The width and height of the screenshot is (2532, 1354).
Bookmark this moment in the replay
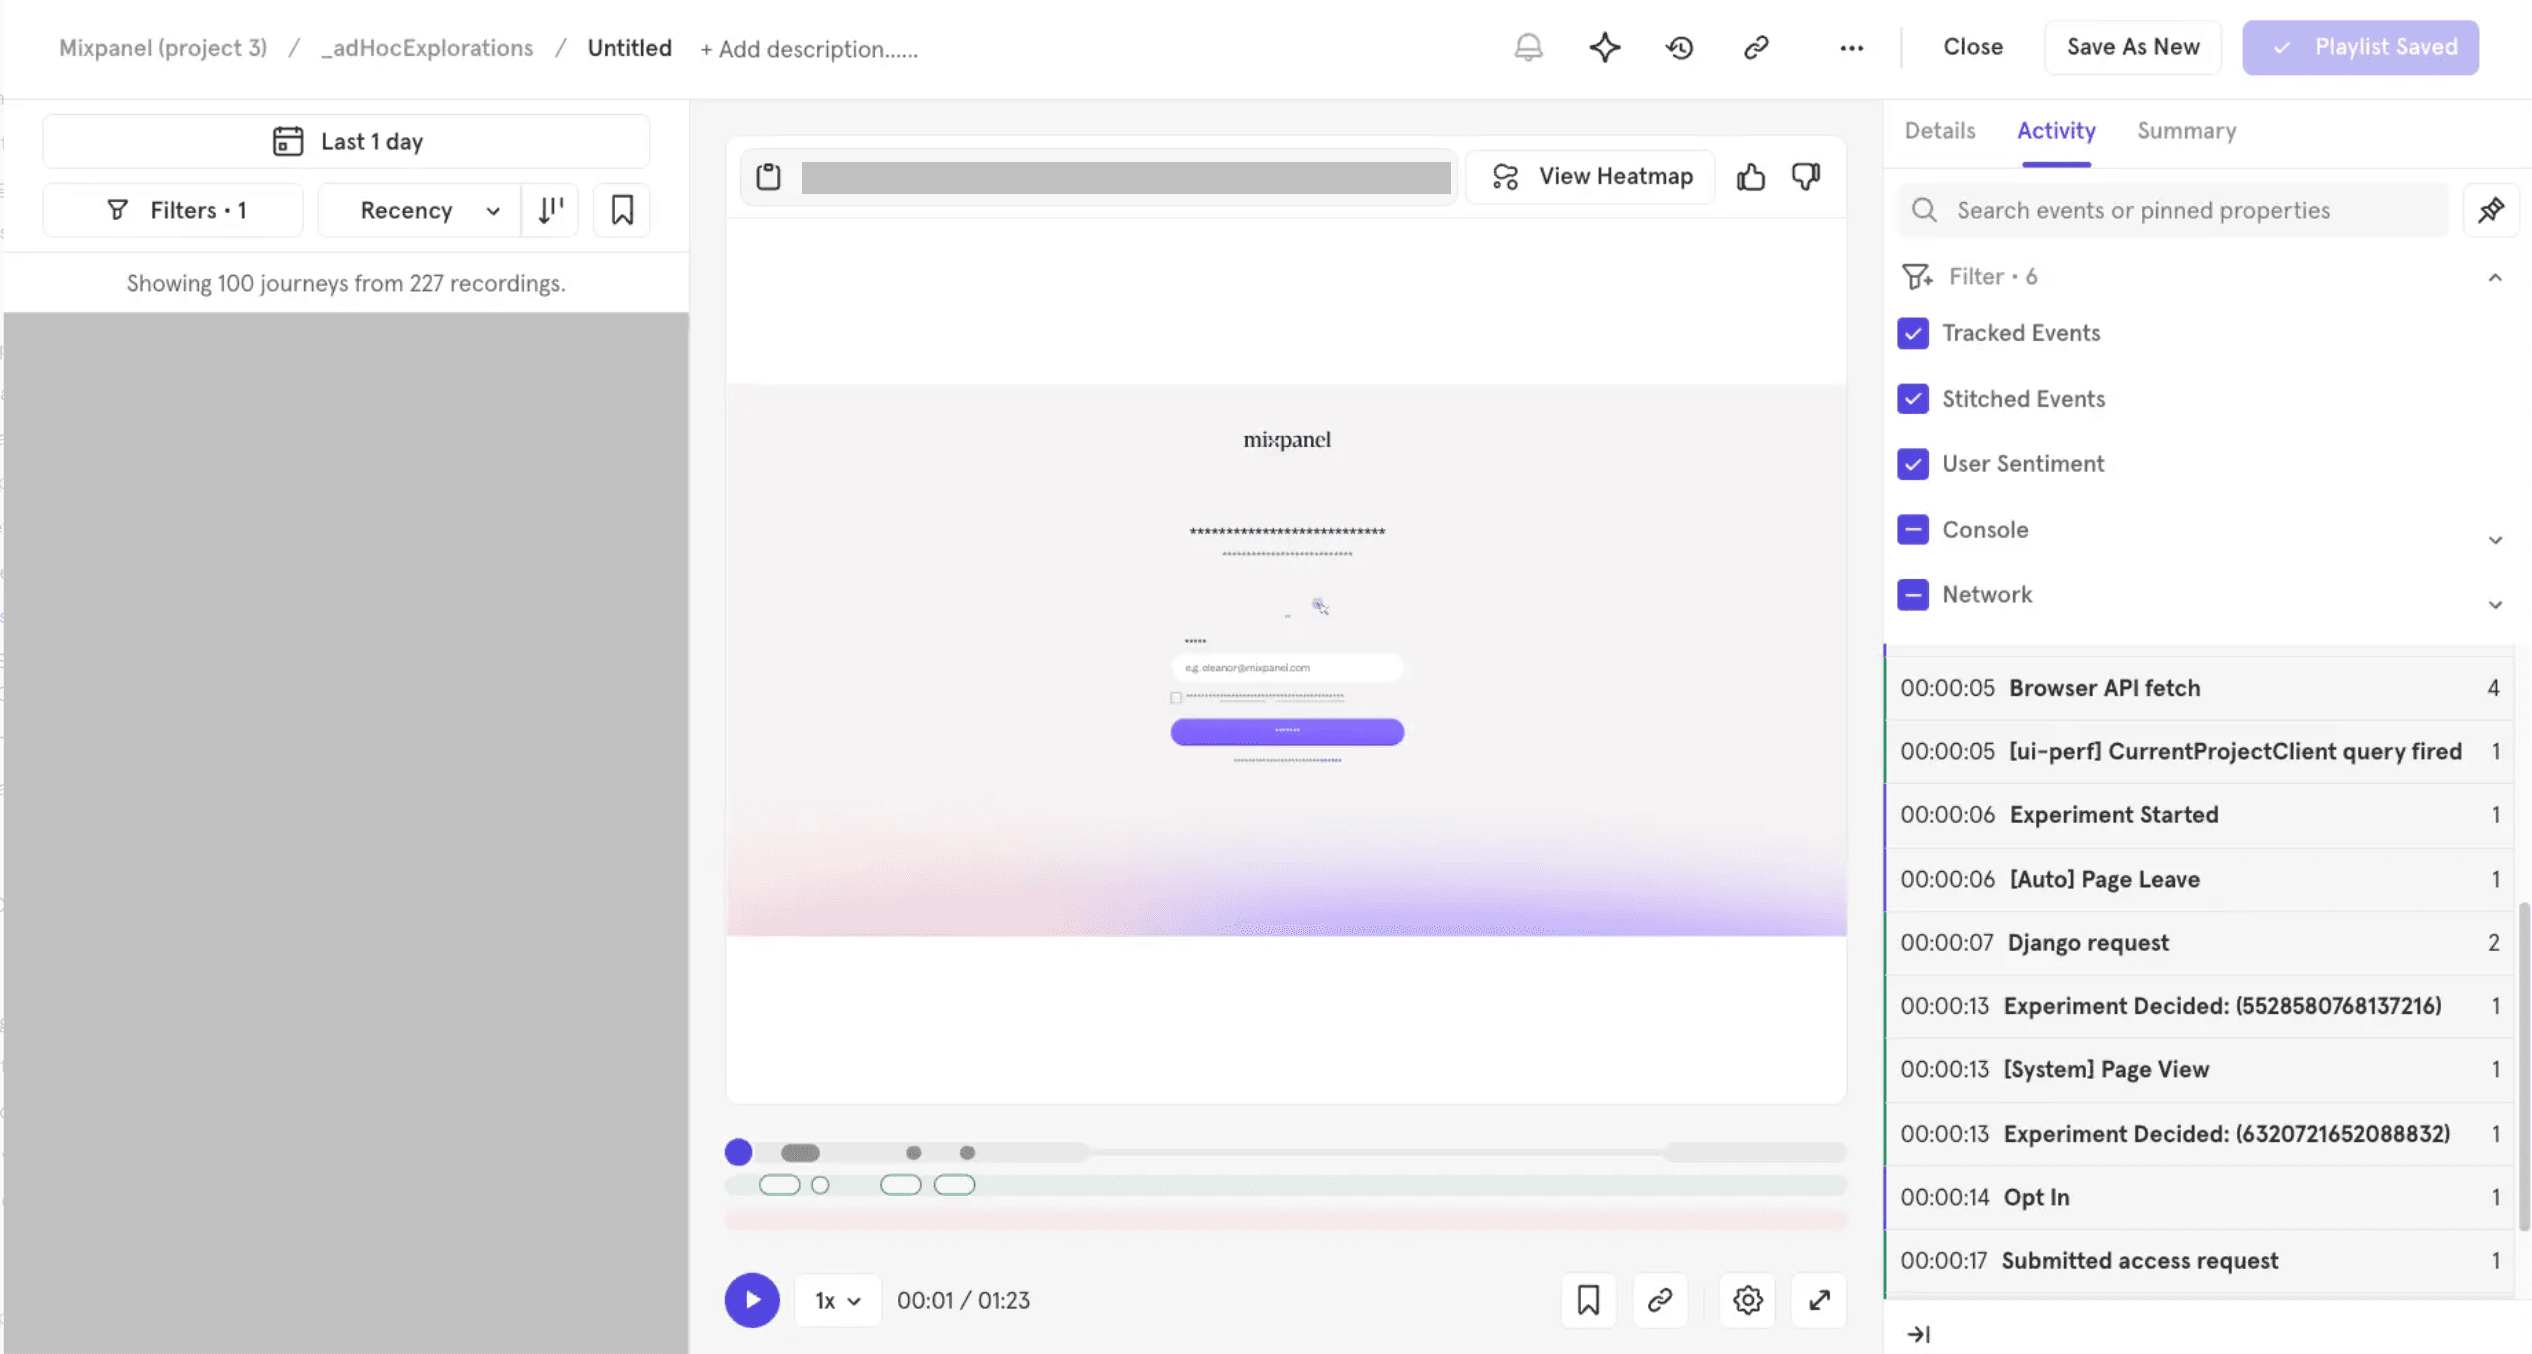[x=1588, y=1300]
